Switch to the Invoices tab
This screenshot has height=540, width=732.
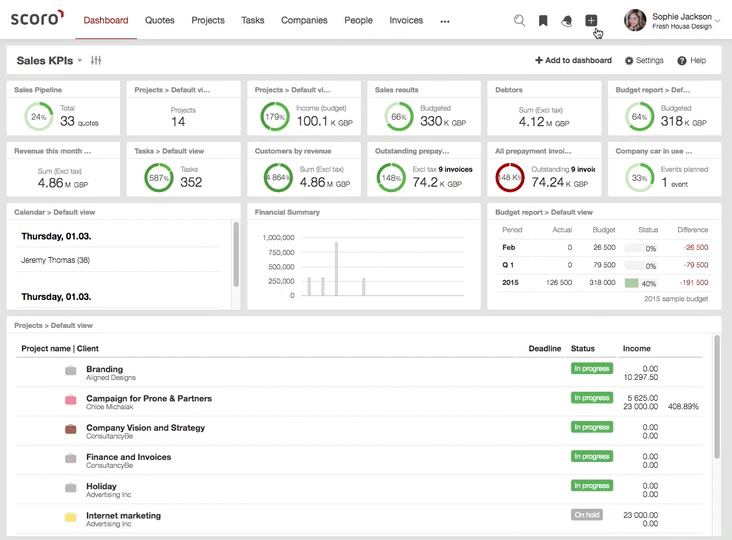pyautogui.click(x=406, y=20)
